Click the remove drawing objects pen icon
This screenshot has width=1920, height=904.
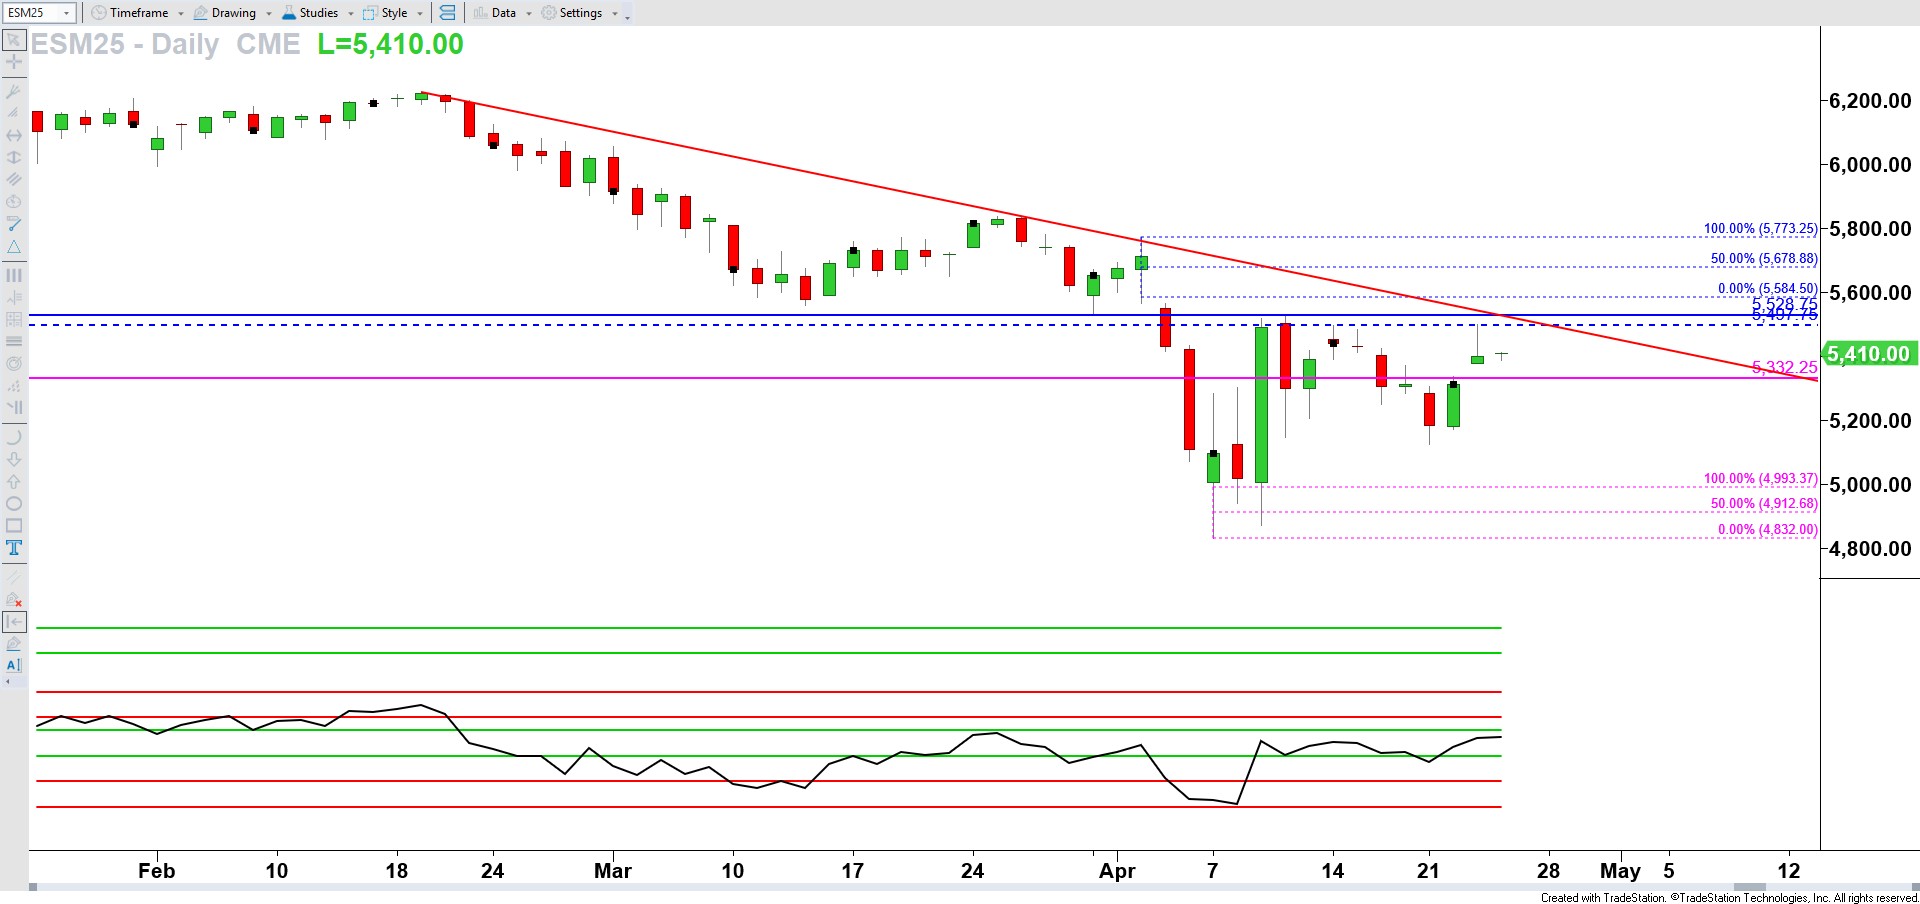click(14, 599)
